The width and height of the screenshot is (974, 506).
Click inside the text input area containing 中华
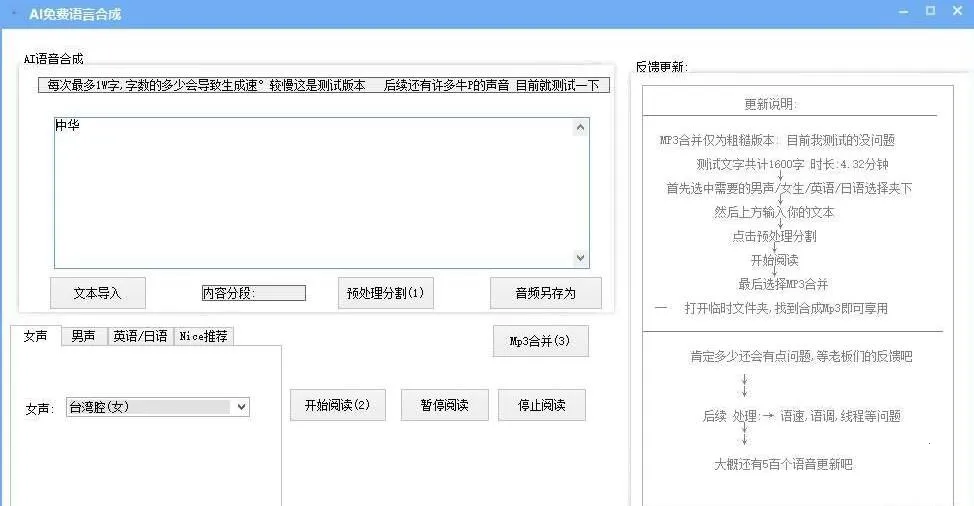coord(310,190)
